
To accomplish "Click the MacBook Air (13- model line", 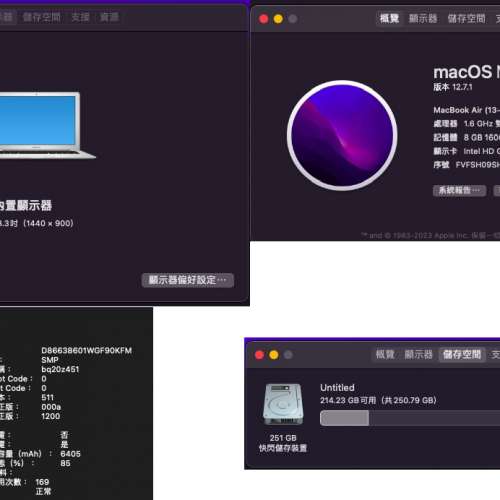I will click(466, 110).
